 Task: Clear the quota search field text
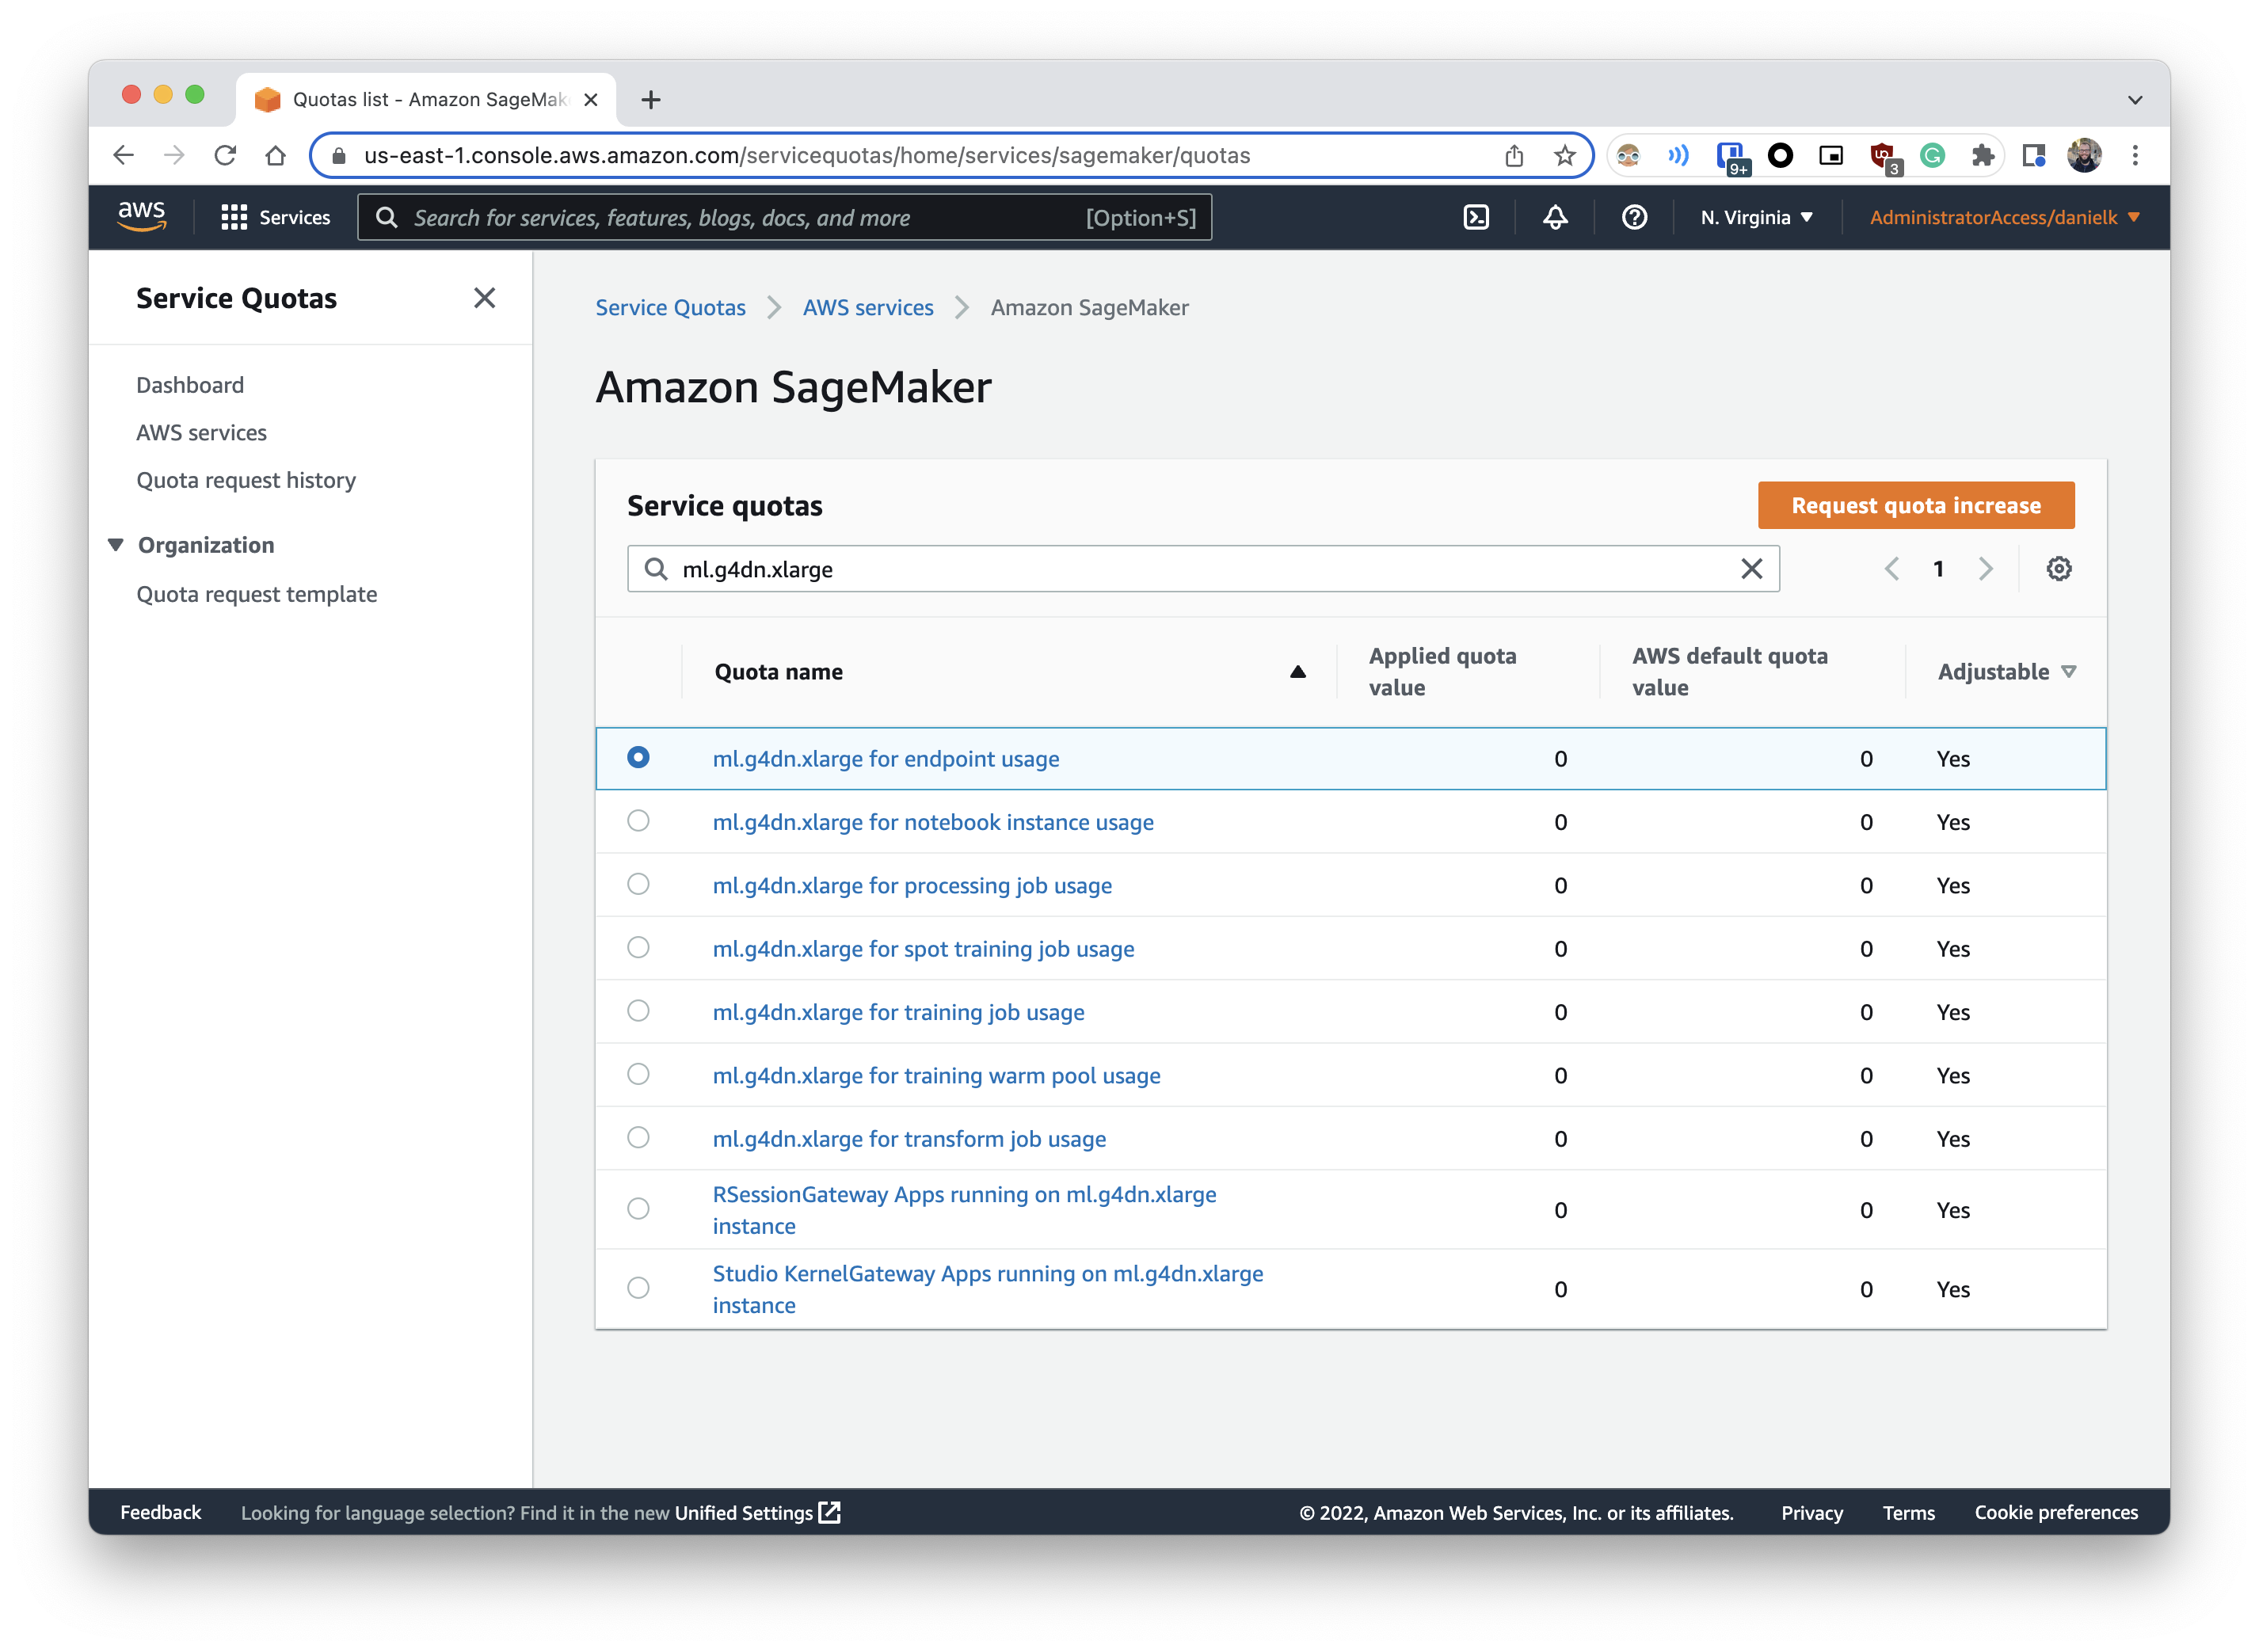[x=1751, y=569]
